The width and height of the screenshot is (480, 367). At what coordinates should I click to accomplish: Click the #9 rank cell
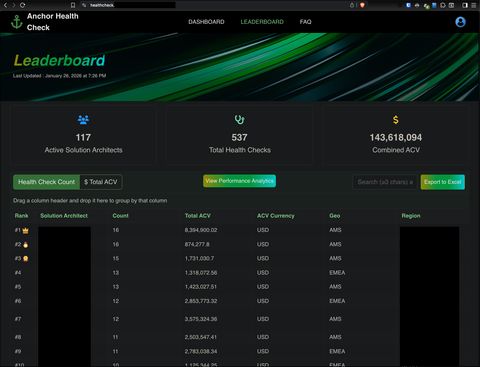[18, 351]
